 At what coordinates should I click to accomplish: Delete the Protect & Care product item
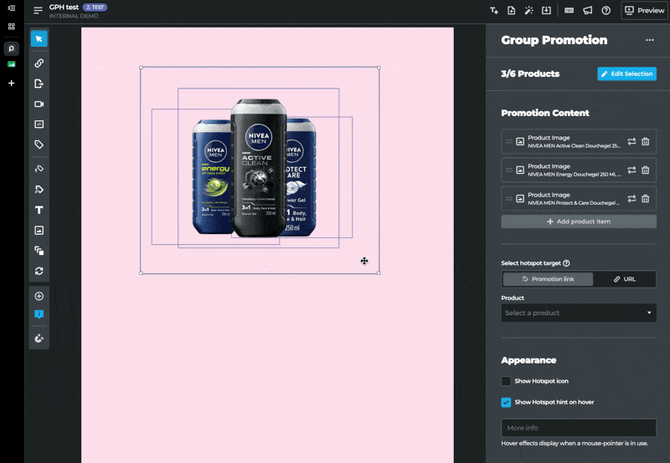(646, 199)
